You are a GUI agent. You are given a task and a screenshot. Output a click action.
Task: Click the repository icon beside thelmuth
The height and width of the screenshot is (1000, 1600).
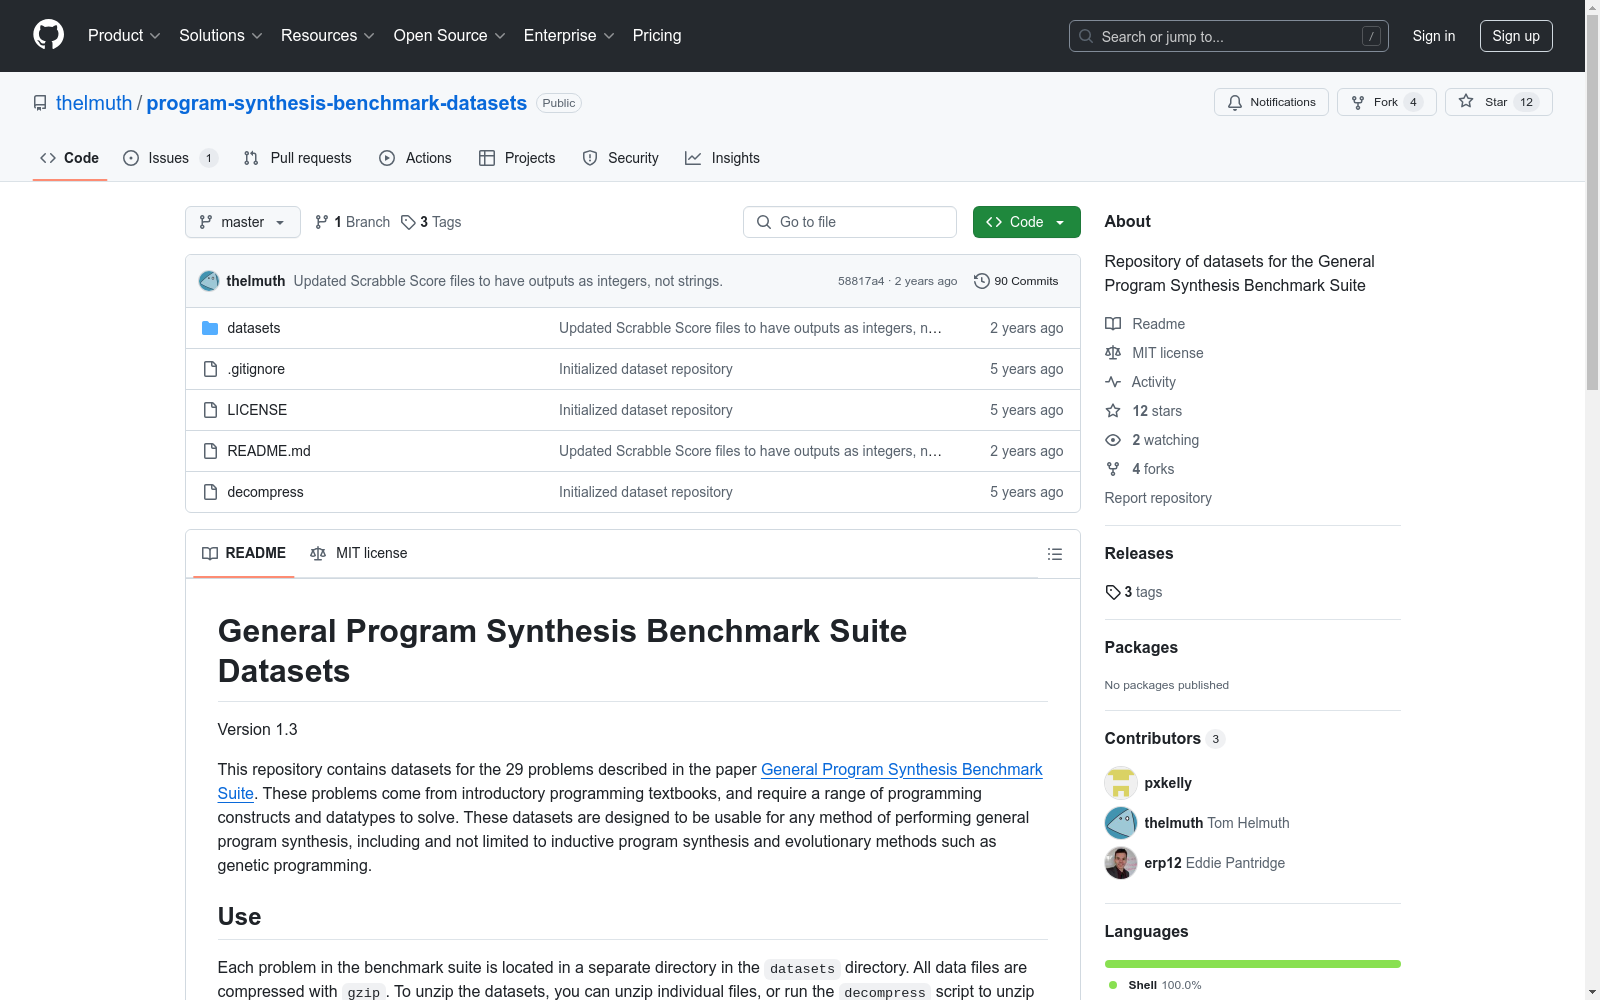click(40, 103)
